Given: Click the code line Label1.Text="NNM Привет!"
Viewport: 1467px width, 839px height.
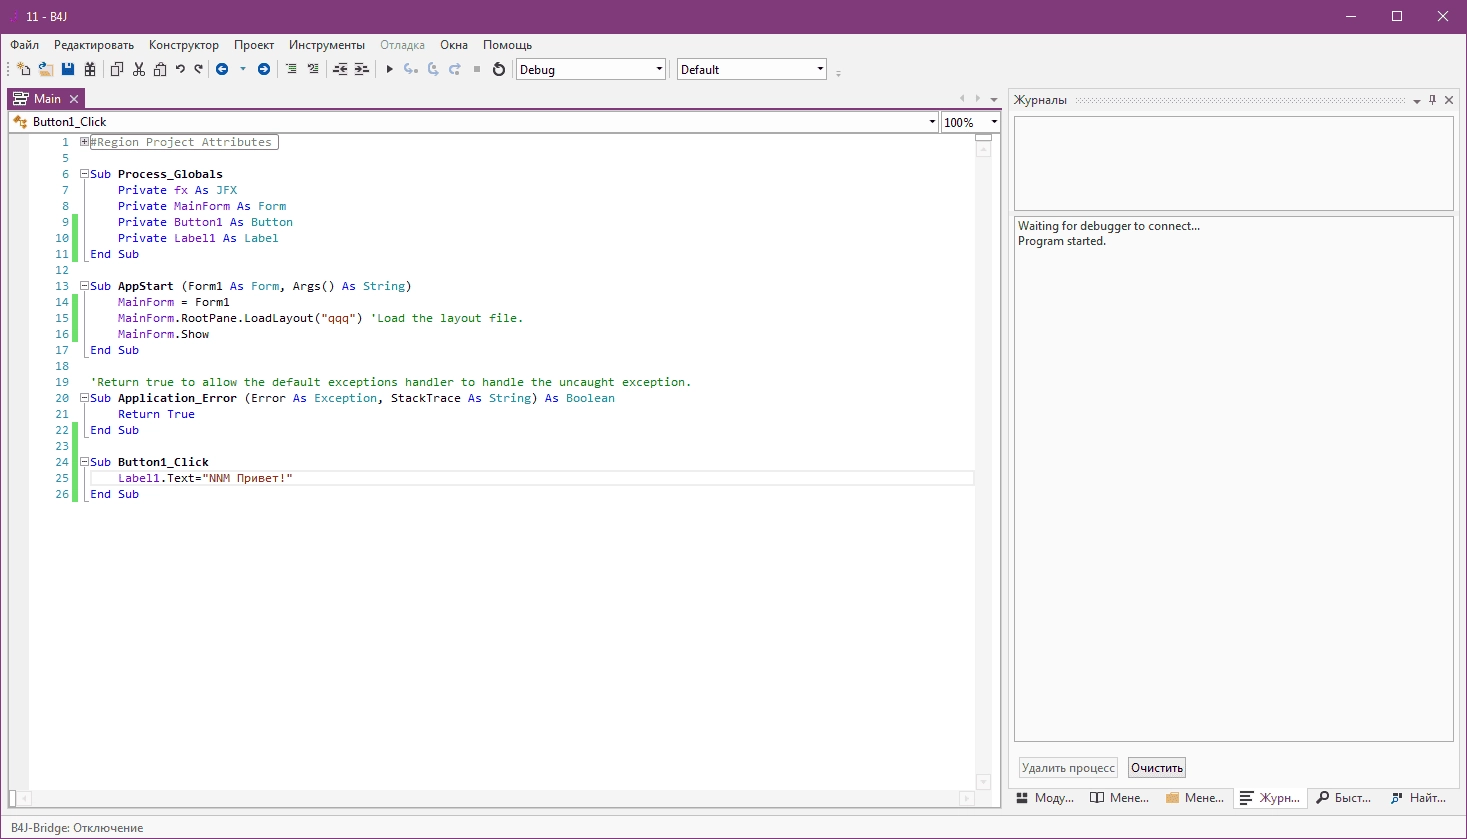Looking at the screenshot, I should point(205,478).
